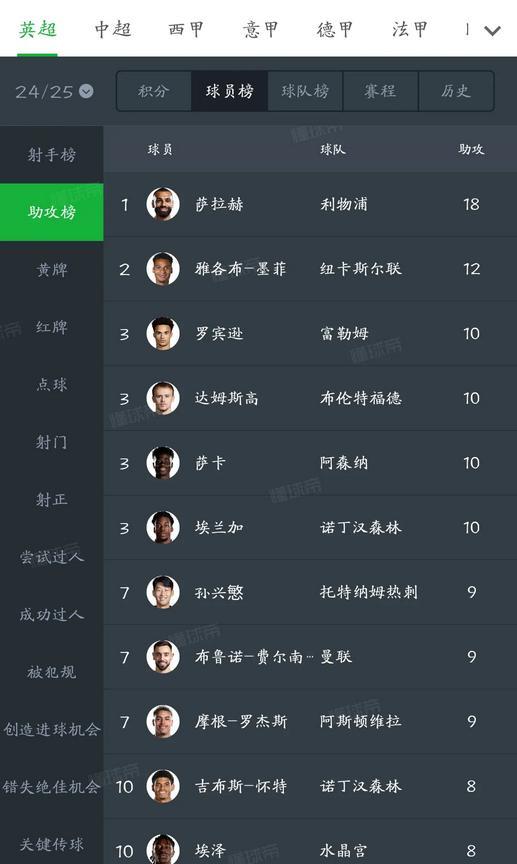
Task: Open the 历史 history tab
Action: [456, 91]
